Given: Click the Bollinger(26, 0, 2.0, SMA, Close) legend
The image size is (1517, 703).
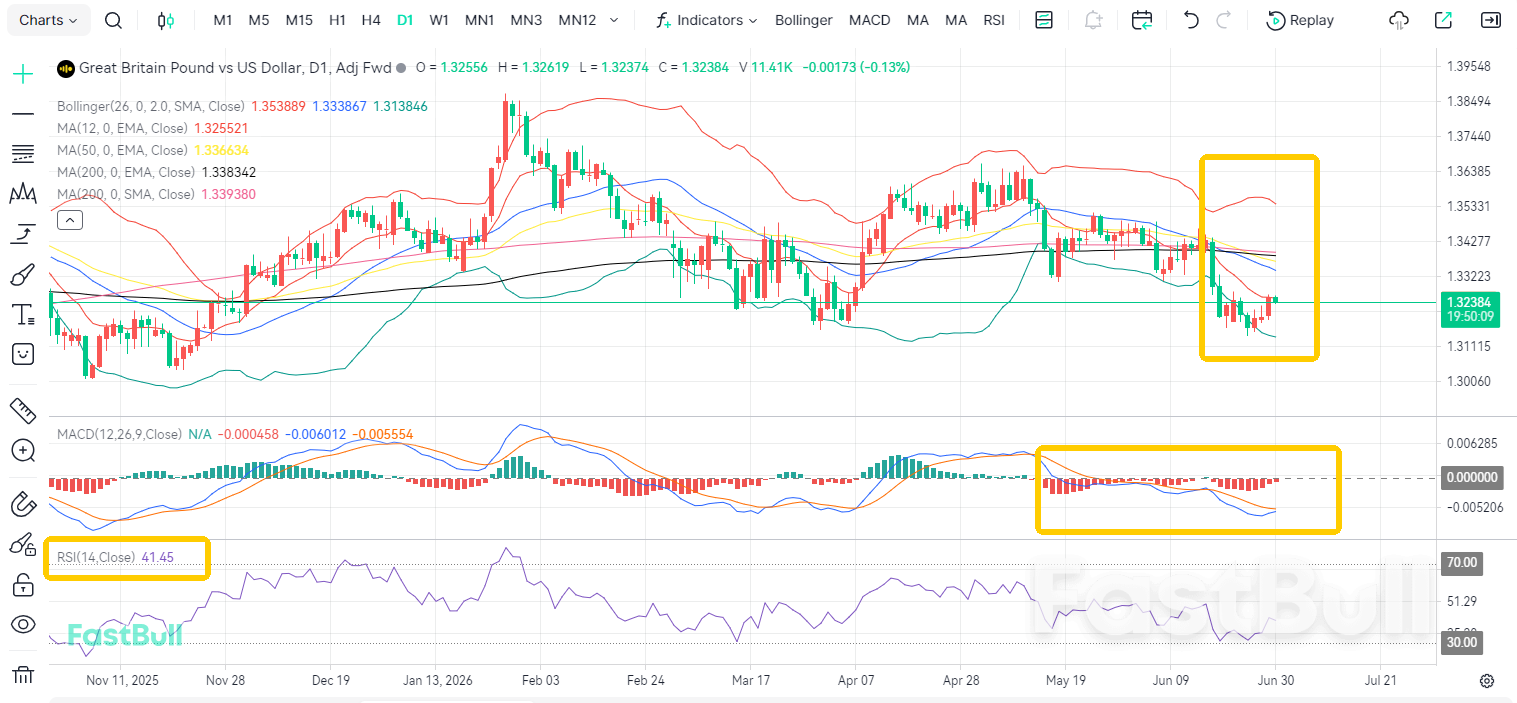Looking at the screenshot, I should (x=151, y=106).
